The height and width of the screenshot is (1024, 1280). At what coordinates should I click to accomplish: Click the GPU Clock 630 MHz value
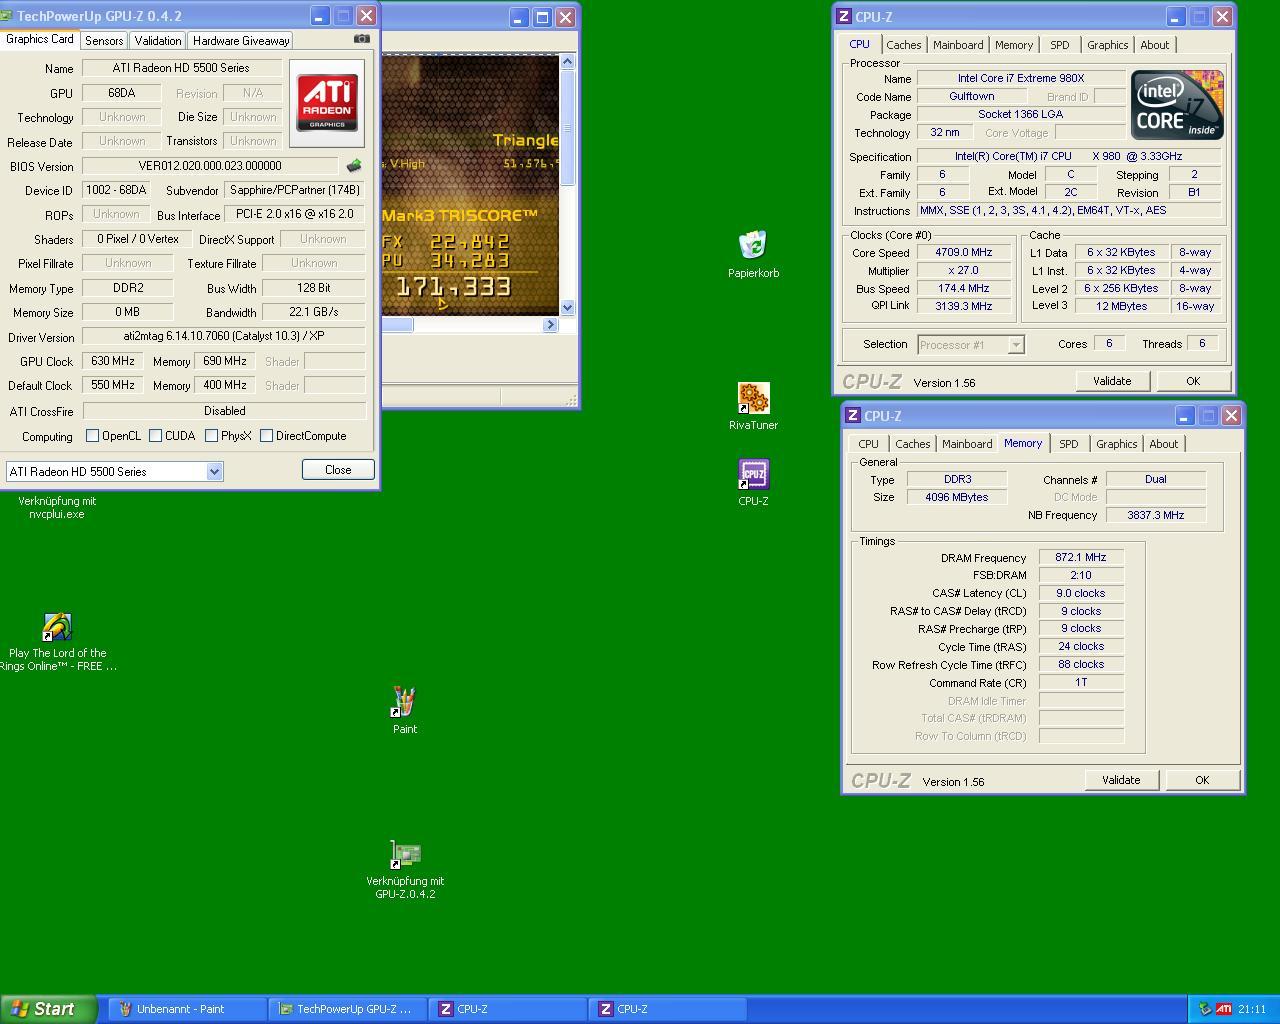click(x=112, y=361)
